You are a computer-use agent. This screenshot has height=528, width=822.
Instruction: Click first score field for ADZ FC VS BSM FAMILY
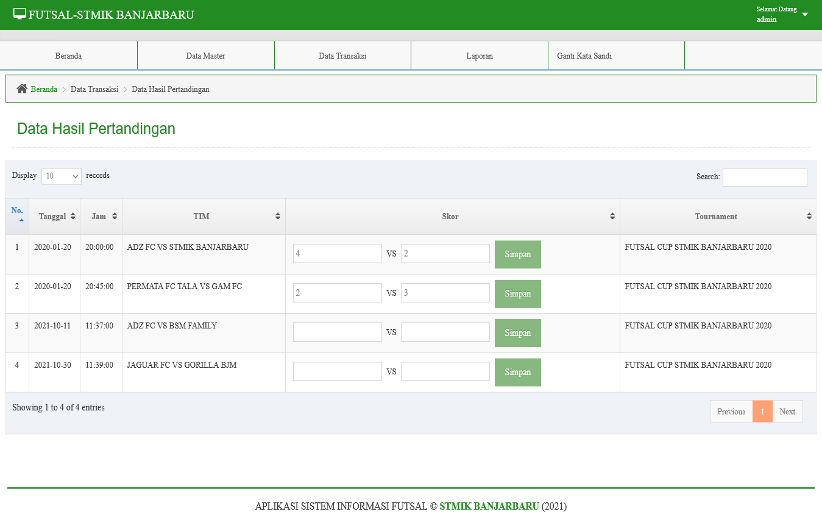click(337, 332)
